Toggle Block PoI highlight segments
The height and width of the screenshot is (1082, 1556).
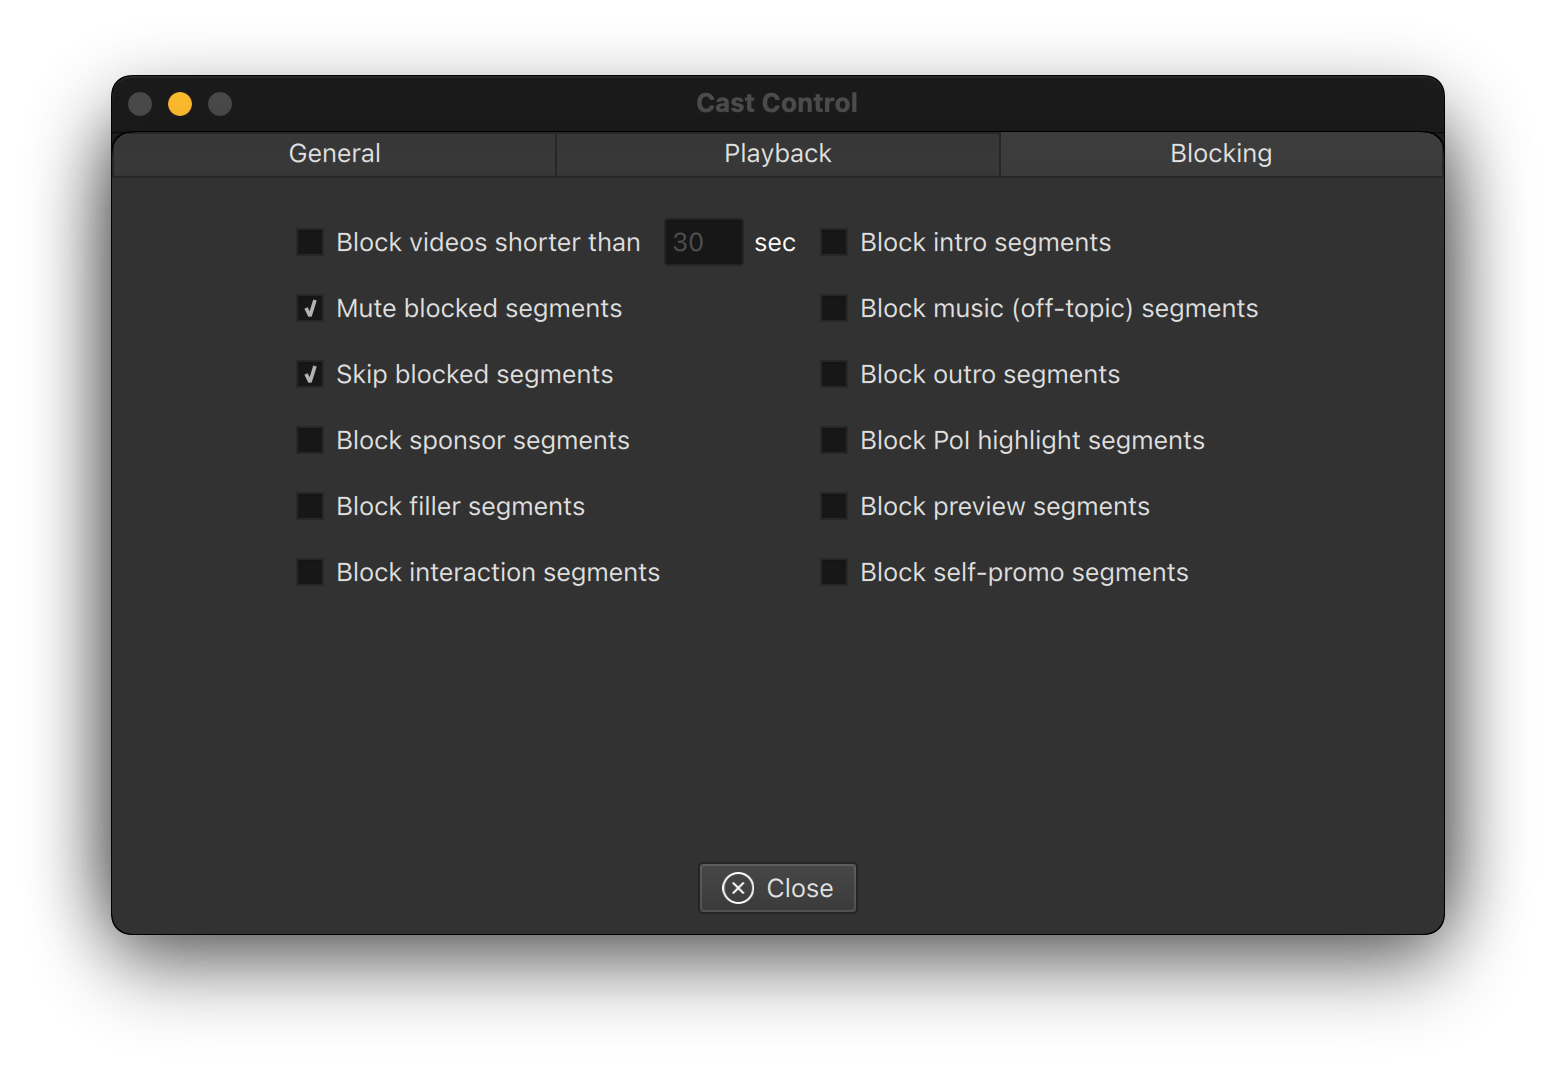[x=834, y=440]
